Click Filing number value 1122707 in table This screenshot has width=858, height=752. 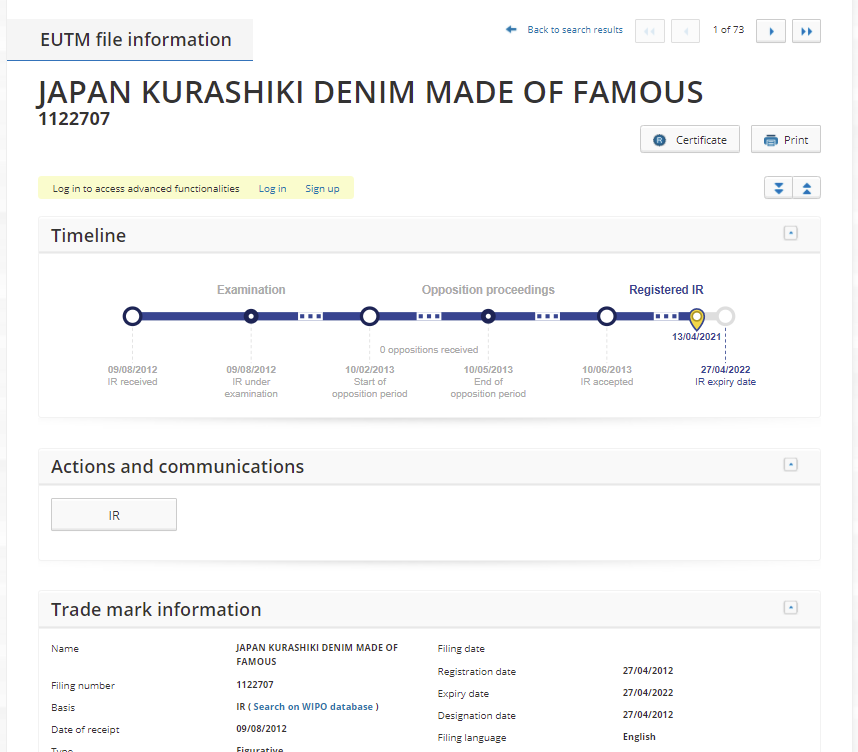click(255, 685)
